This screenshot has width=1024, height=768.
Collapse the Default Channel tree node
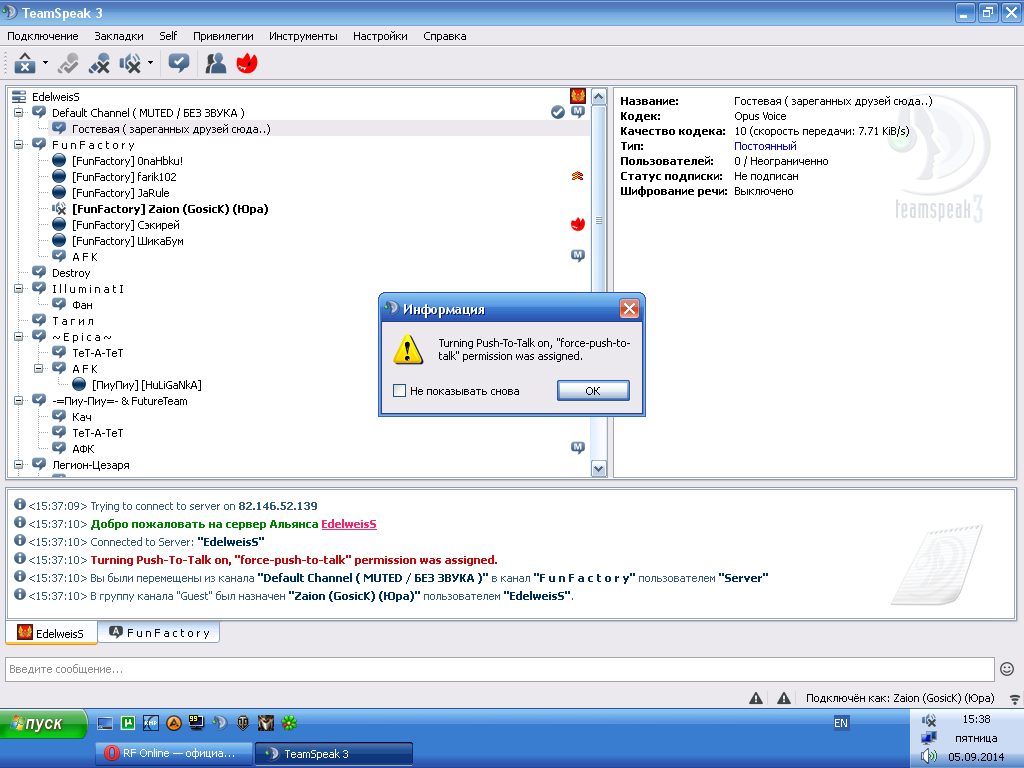coord(19,112)
